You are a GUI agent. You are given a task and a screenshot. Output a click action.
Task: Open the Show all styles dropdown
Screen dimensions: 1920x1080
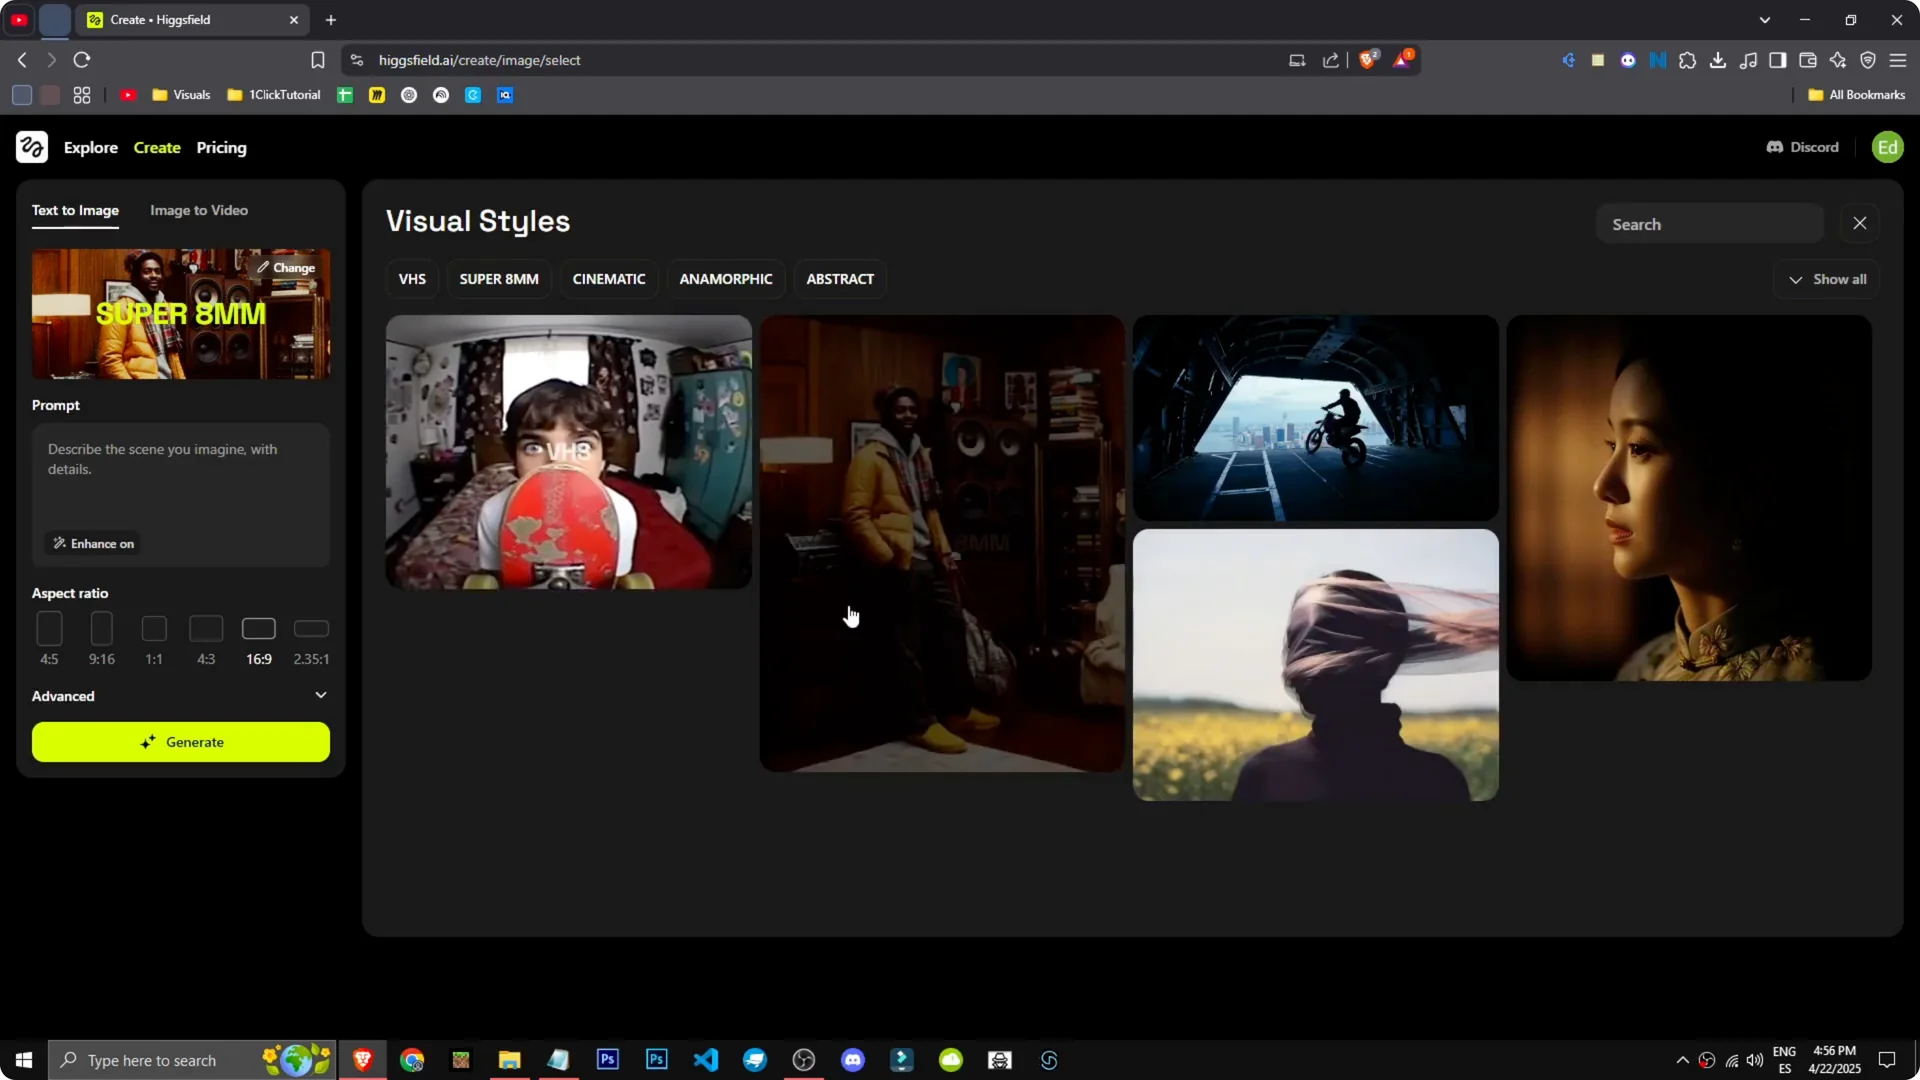pyautogui.click(x=1827, y=279)
